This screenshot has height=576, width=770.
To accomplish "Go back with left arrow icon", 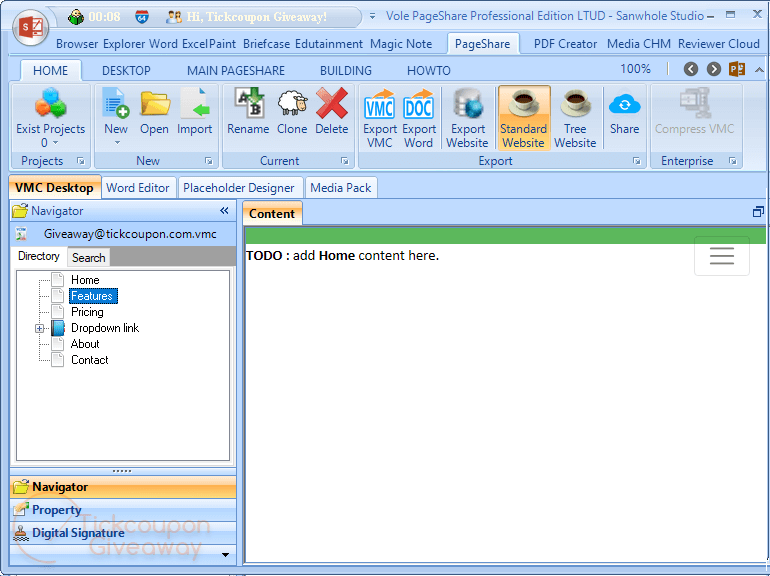I will (x=691, y=69).
